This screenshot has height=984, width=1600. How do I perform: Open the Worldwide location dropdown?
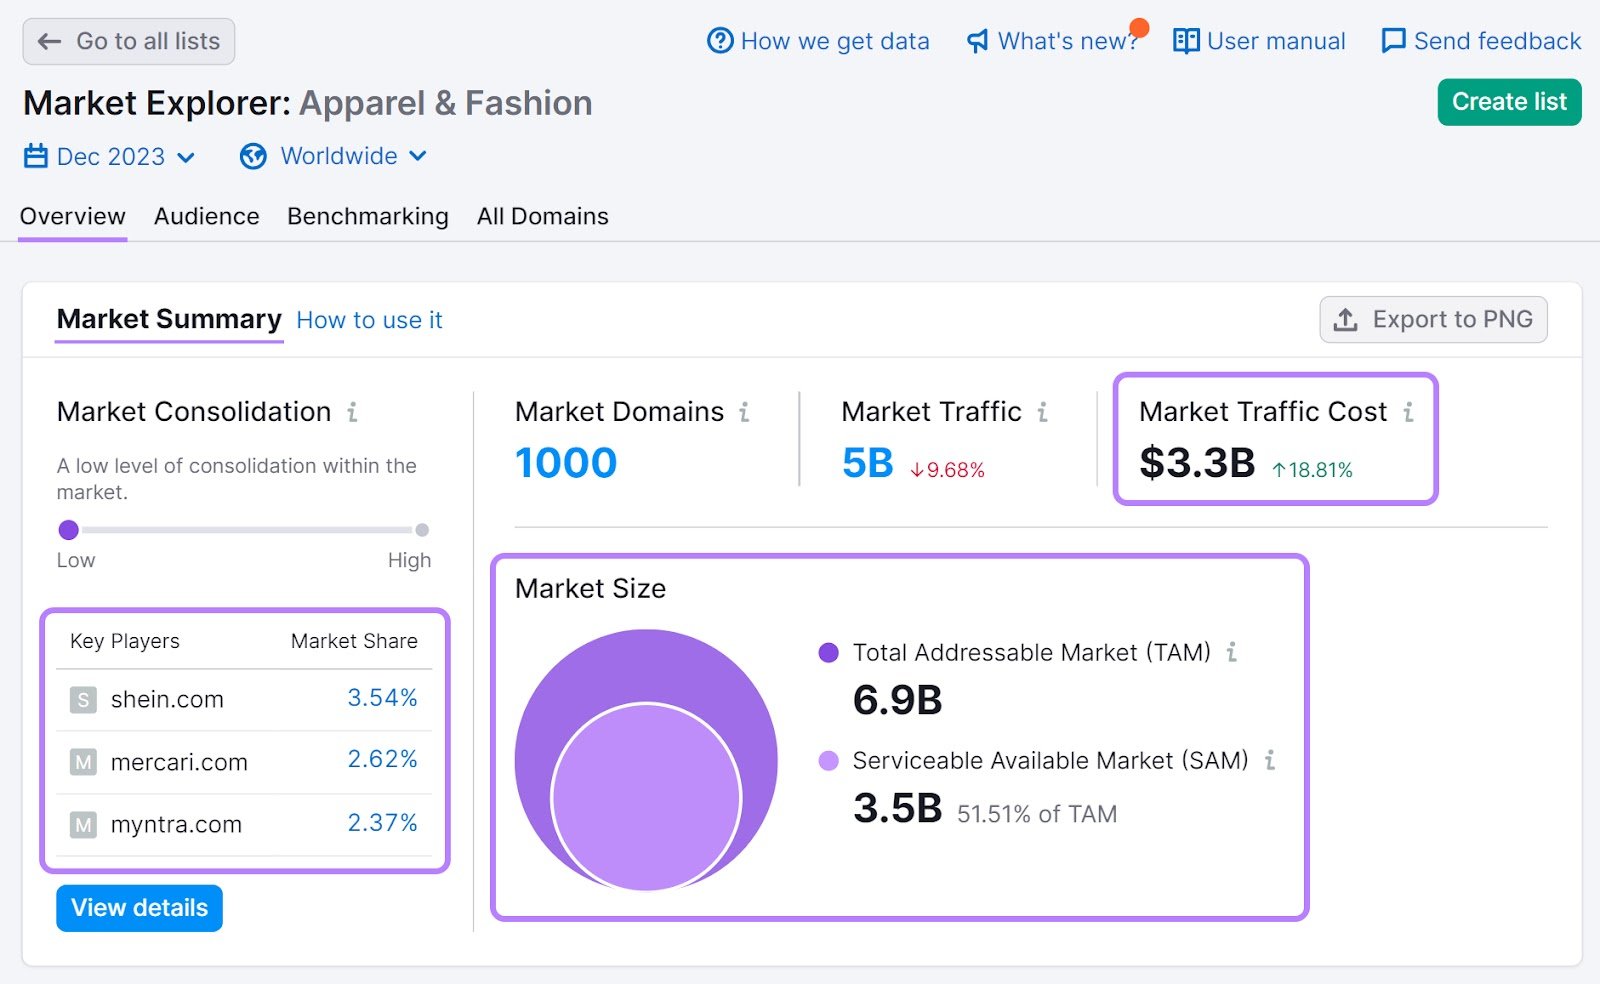417,157
